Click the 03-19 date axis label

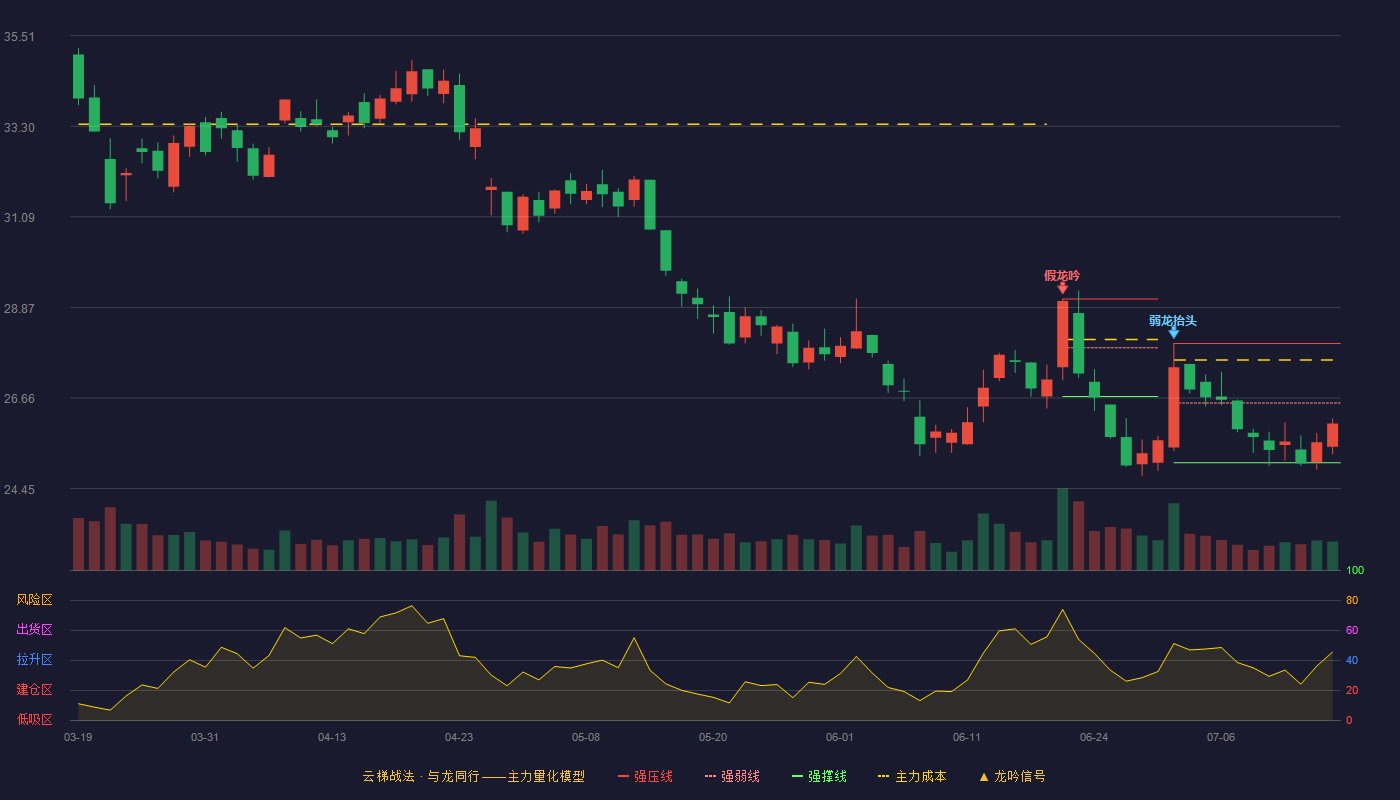click(78, 737)
